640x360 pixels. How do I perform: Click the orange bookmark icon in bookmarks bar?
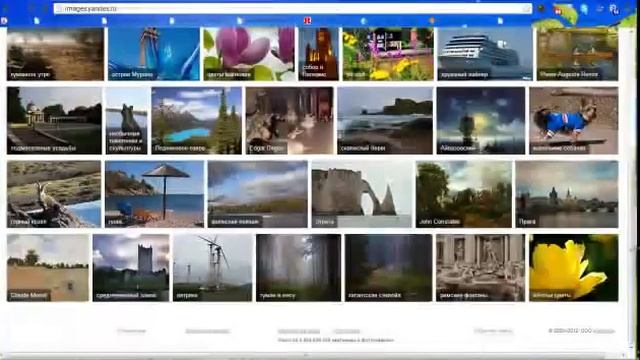tap(431, 20)
